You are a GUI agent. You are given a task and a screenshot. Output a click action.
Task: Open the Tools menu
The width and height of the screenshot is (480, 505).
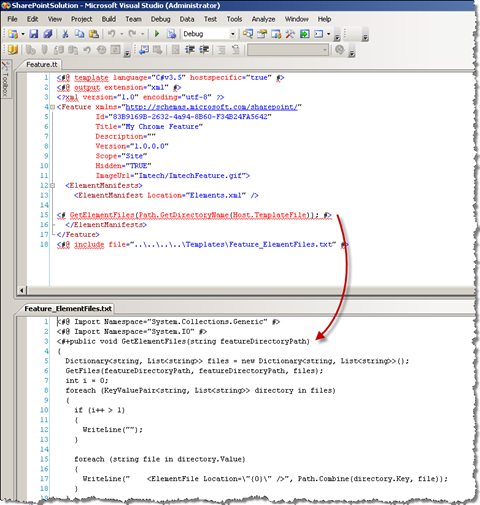click(234, 19)
